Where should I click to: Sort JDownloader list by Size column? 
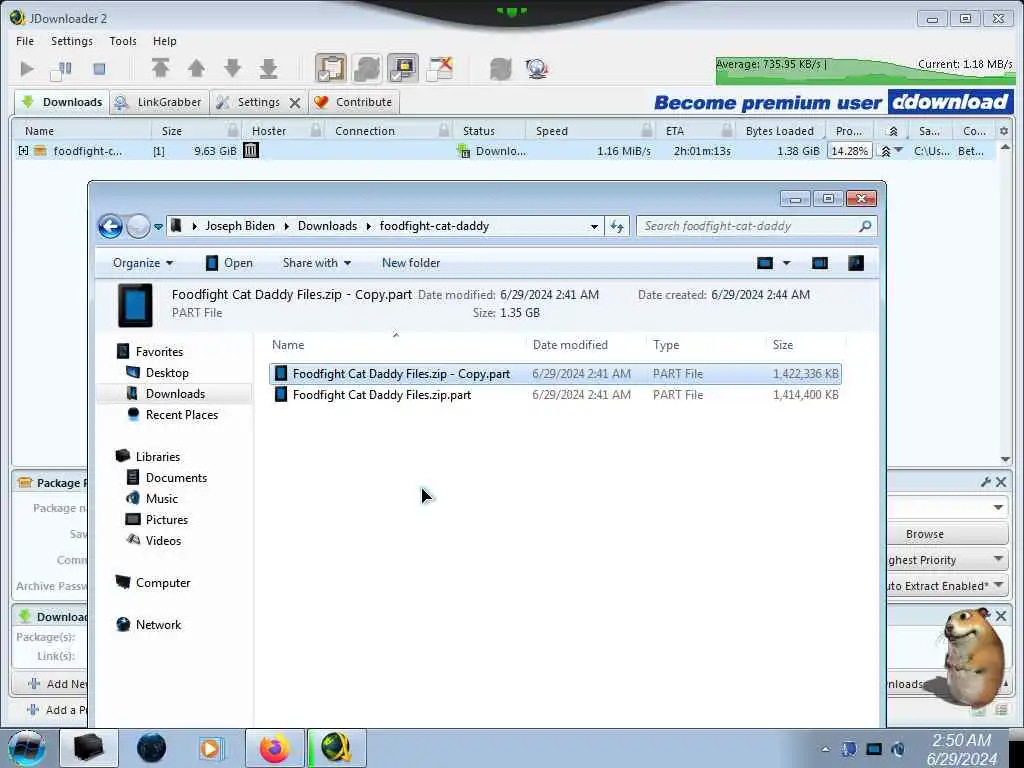172,131
